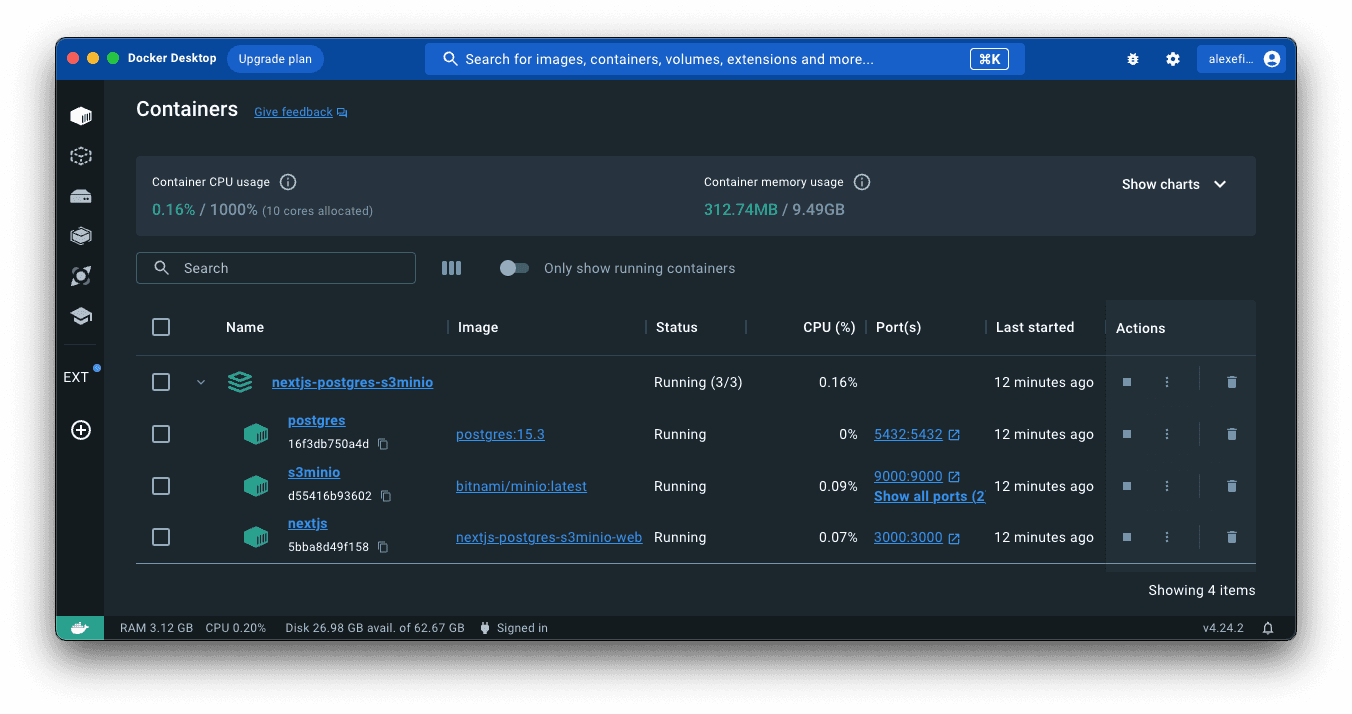Image resolution: width=1352 pixels, height=714 pixels.
Task: Open the Volumes view in the sidebar
Action: point(81,196)
